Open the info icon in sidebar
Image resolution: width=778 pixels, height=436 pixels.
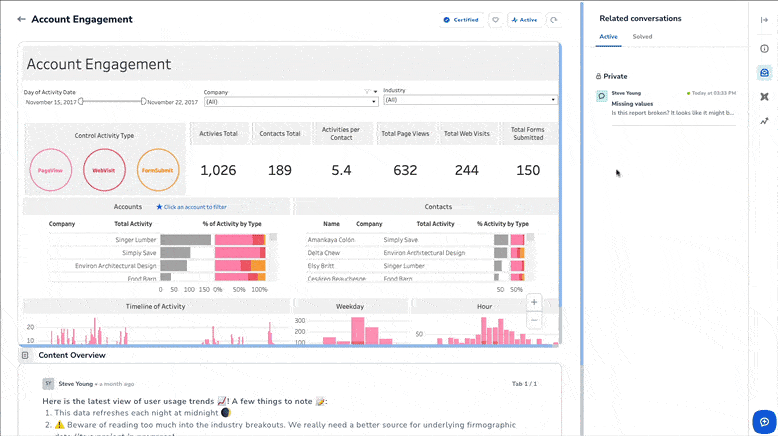764,48
